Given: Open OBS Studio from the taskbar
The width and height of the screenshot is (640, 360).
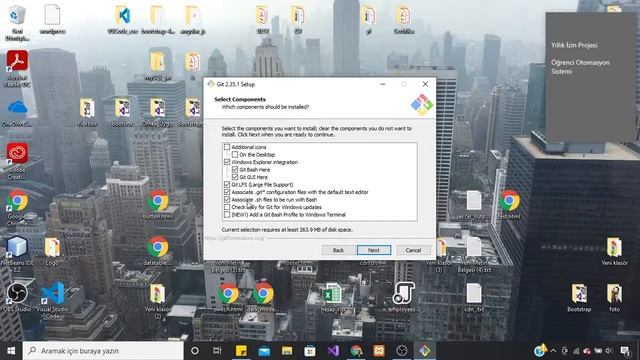Looking at the screenshot, I should click(402, 351).
